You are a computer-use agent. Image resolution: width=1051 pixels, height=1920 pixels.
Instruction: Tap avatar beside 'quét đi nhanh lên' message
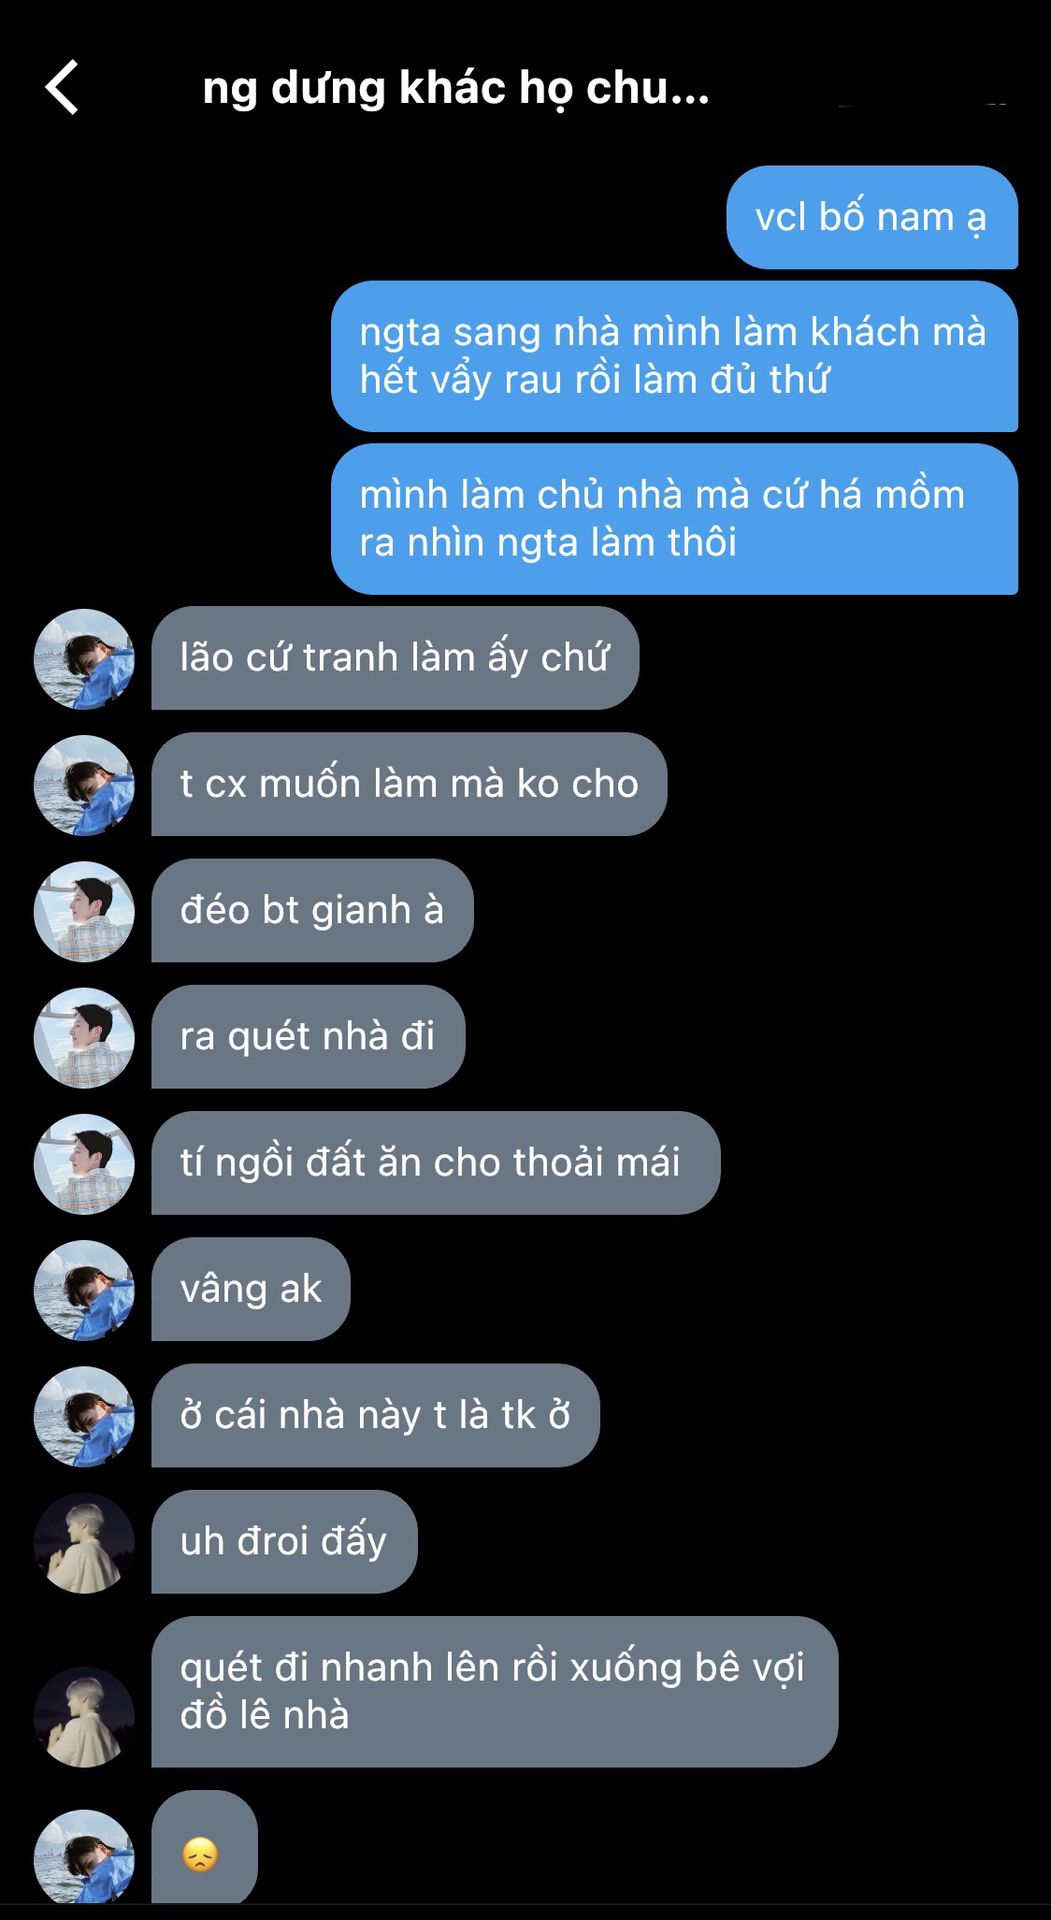(x=84, y=1717)
